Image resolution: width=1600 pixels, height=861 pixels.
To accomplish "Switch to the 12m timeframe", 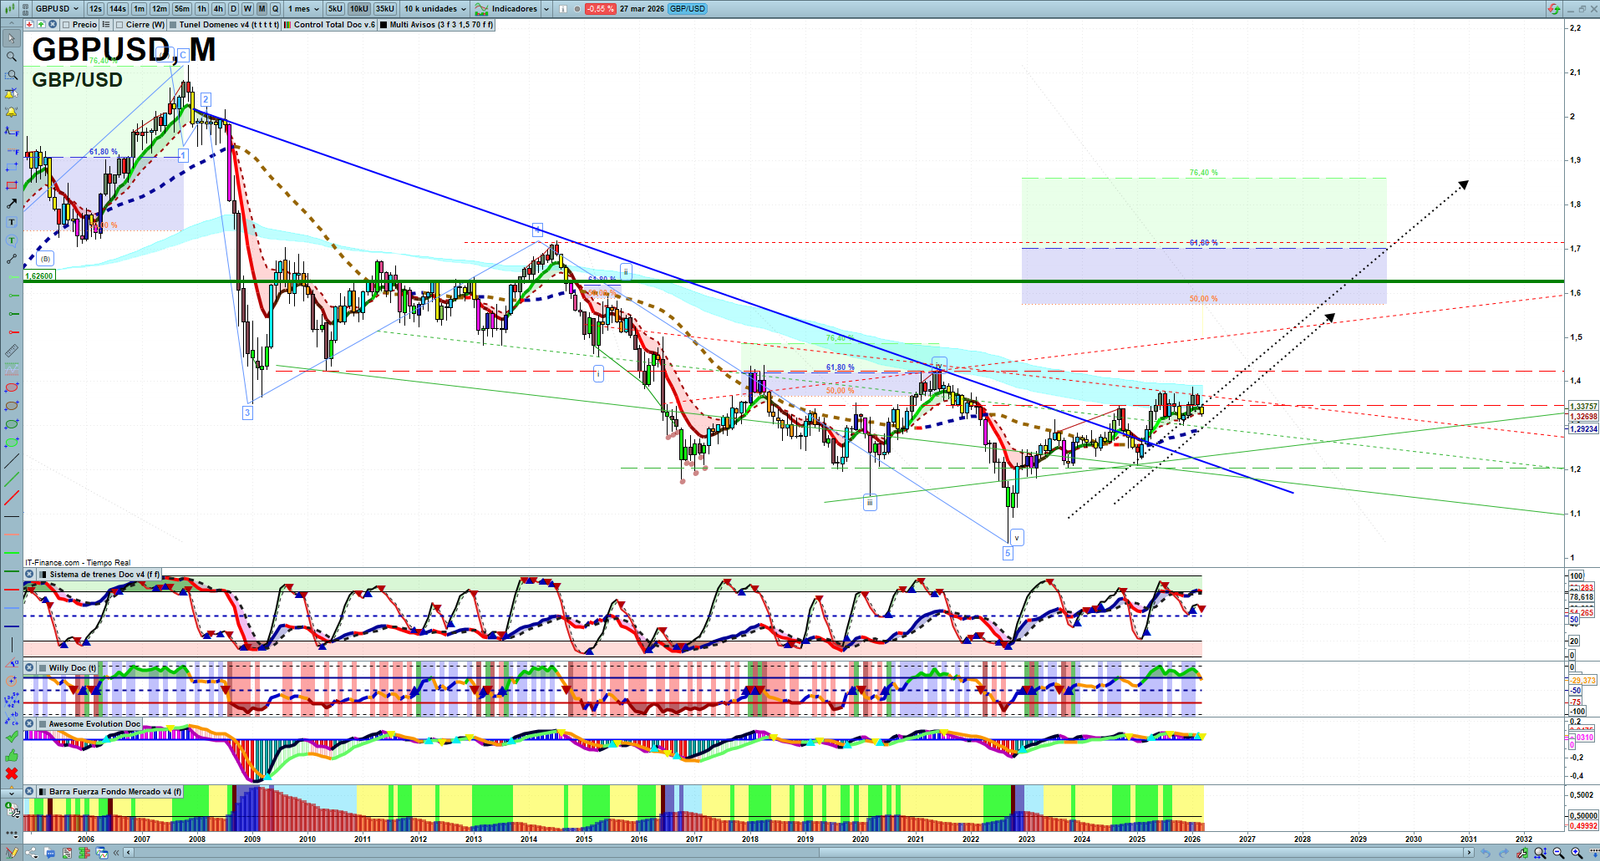I will [159, 9].
